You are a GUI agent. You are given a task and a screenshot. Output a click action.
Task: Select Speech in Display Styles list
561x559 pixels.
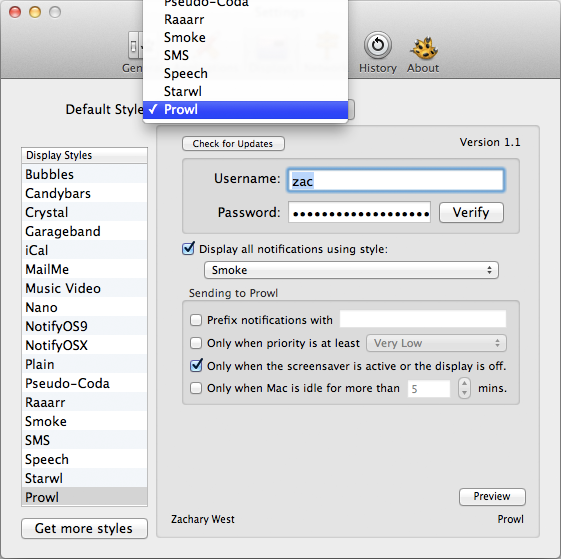(84, 459)
